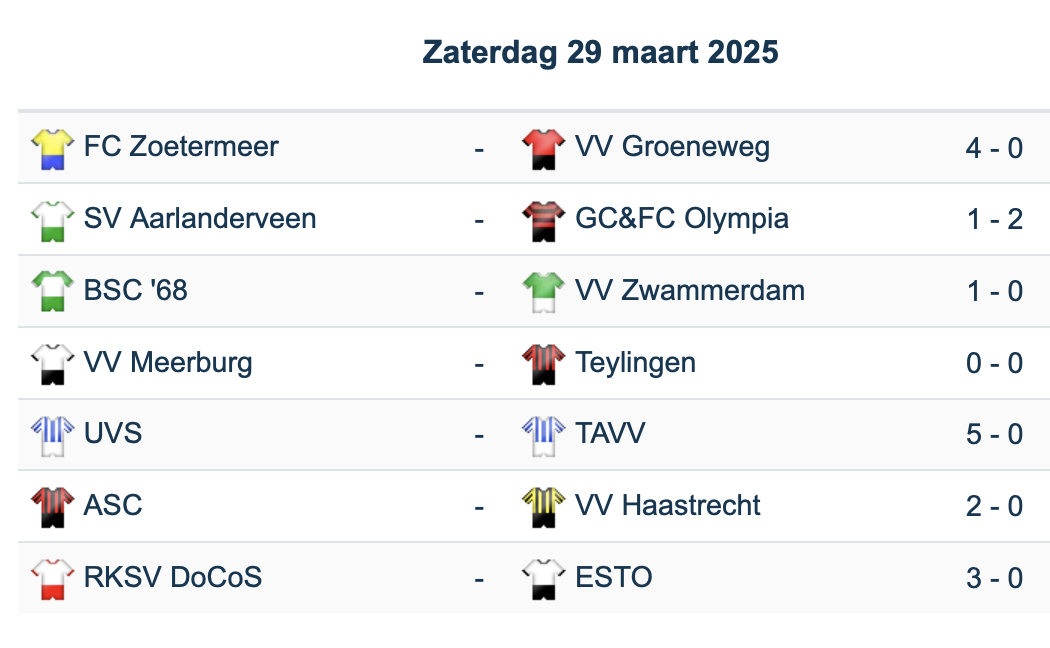The height and width of the screenshot is (648, 1050).
Task: Click the Teylingen red-black jersey icon
Action: (x=543, y=363)
